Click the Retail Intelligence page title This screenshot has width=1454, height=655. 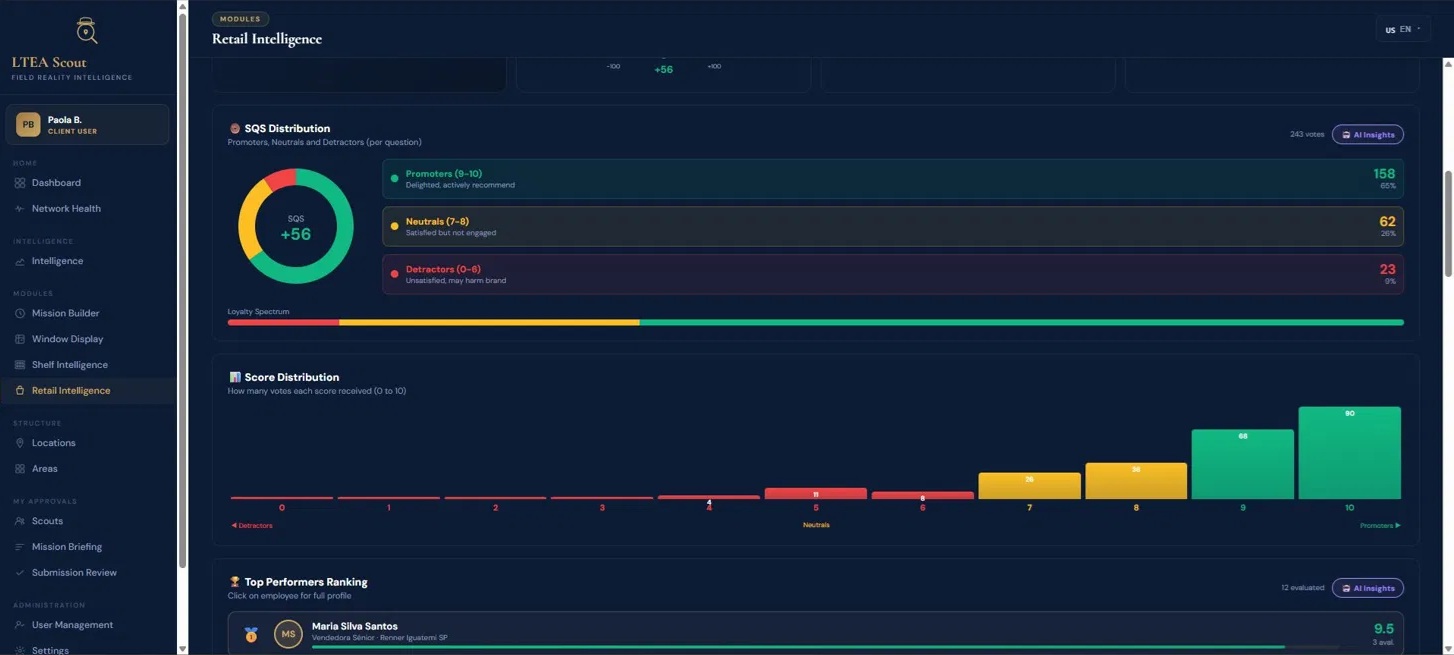click(267, 39)
